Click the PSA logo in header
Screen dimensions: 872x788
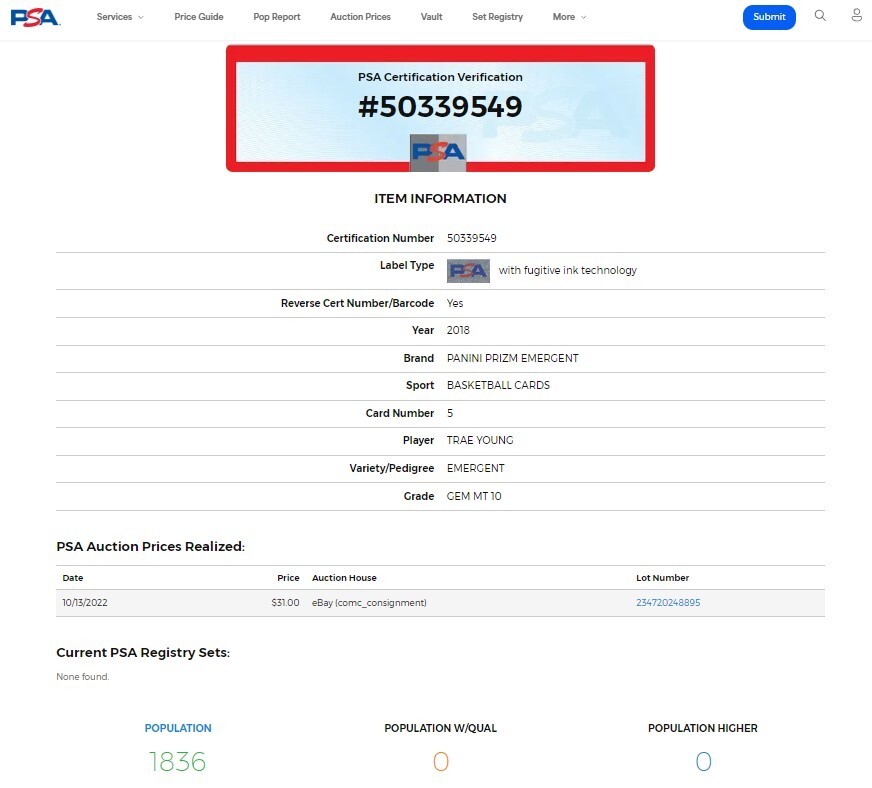click(35, 17)
